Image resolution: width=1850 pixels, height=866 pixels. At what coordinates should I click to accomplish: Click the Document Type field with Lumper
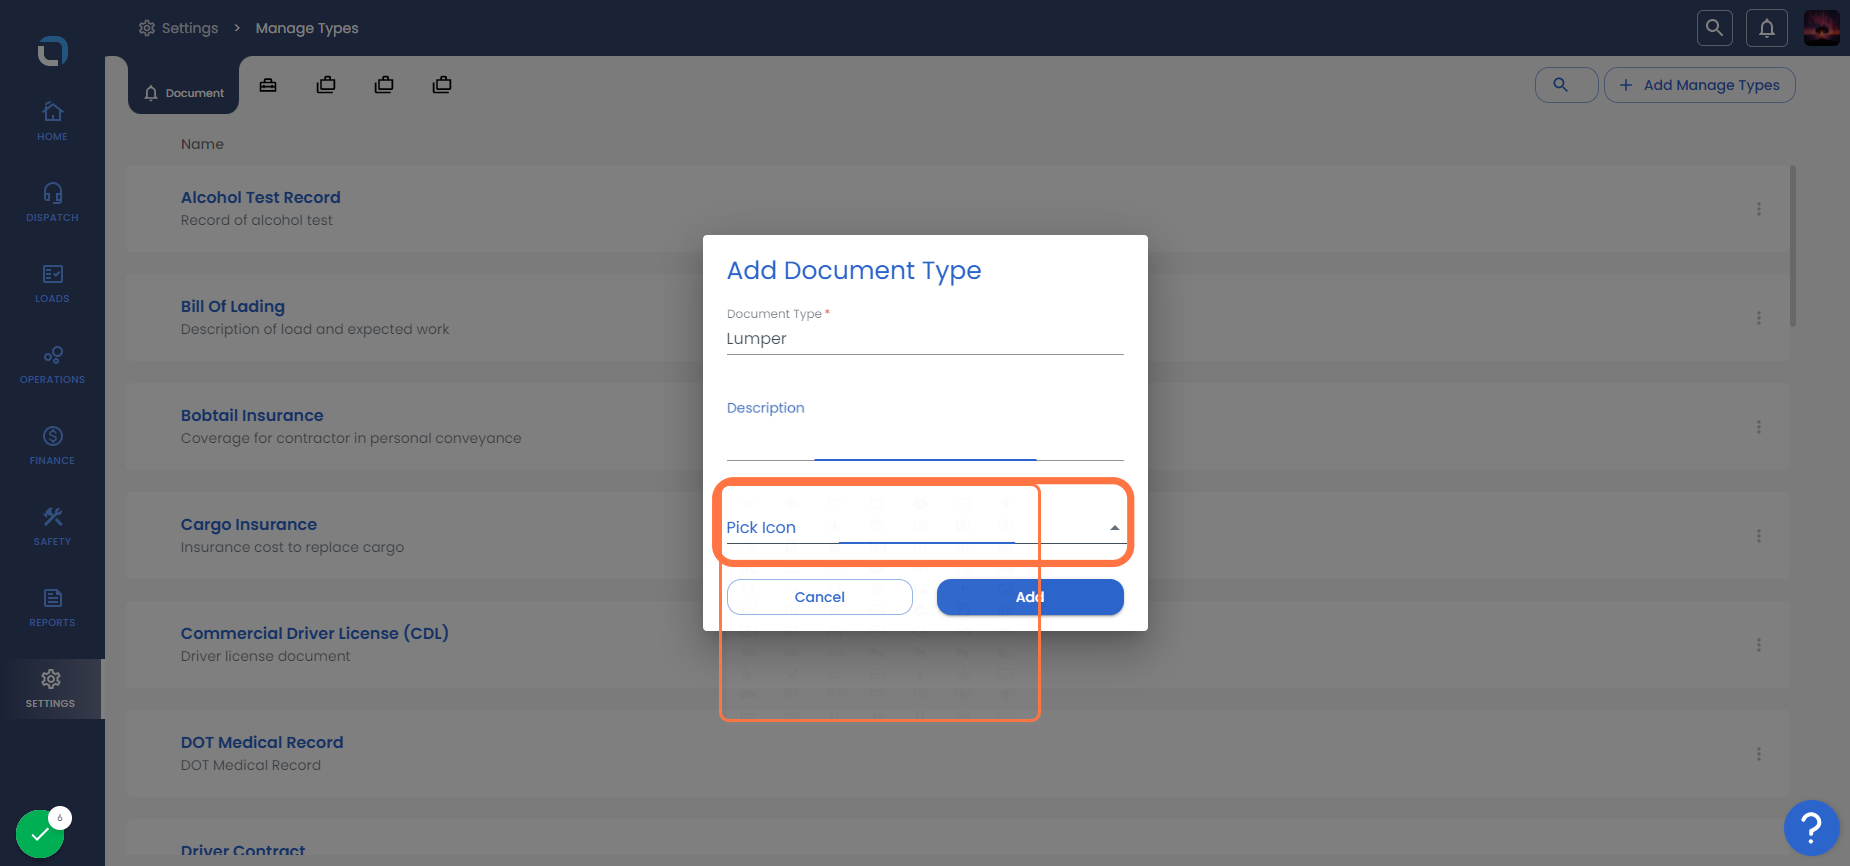pyautogui.click(x=925, y=339)
